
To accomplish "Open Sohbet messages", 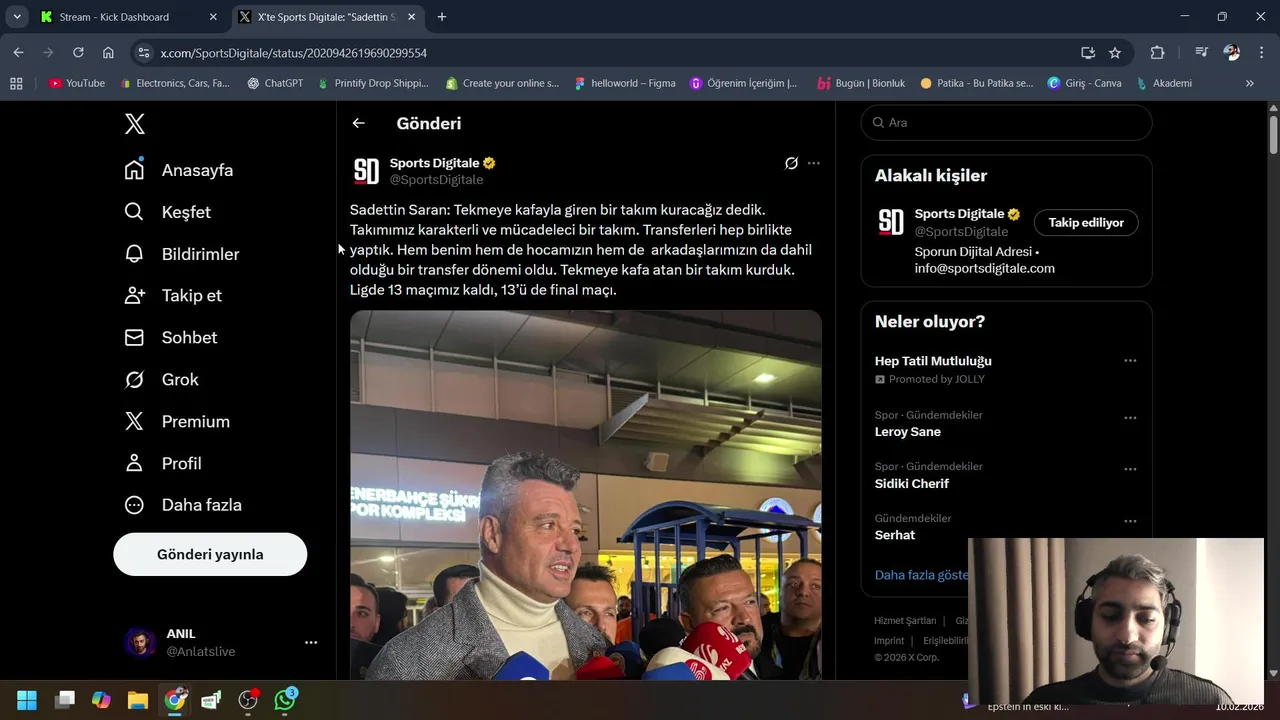I will pyautogui.click(x=171, y=338).
